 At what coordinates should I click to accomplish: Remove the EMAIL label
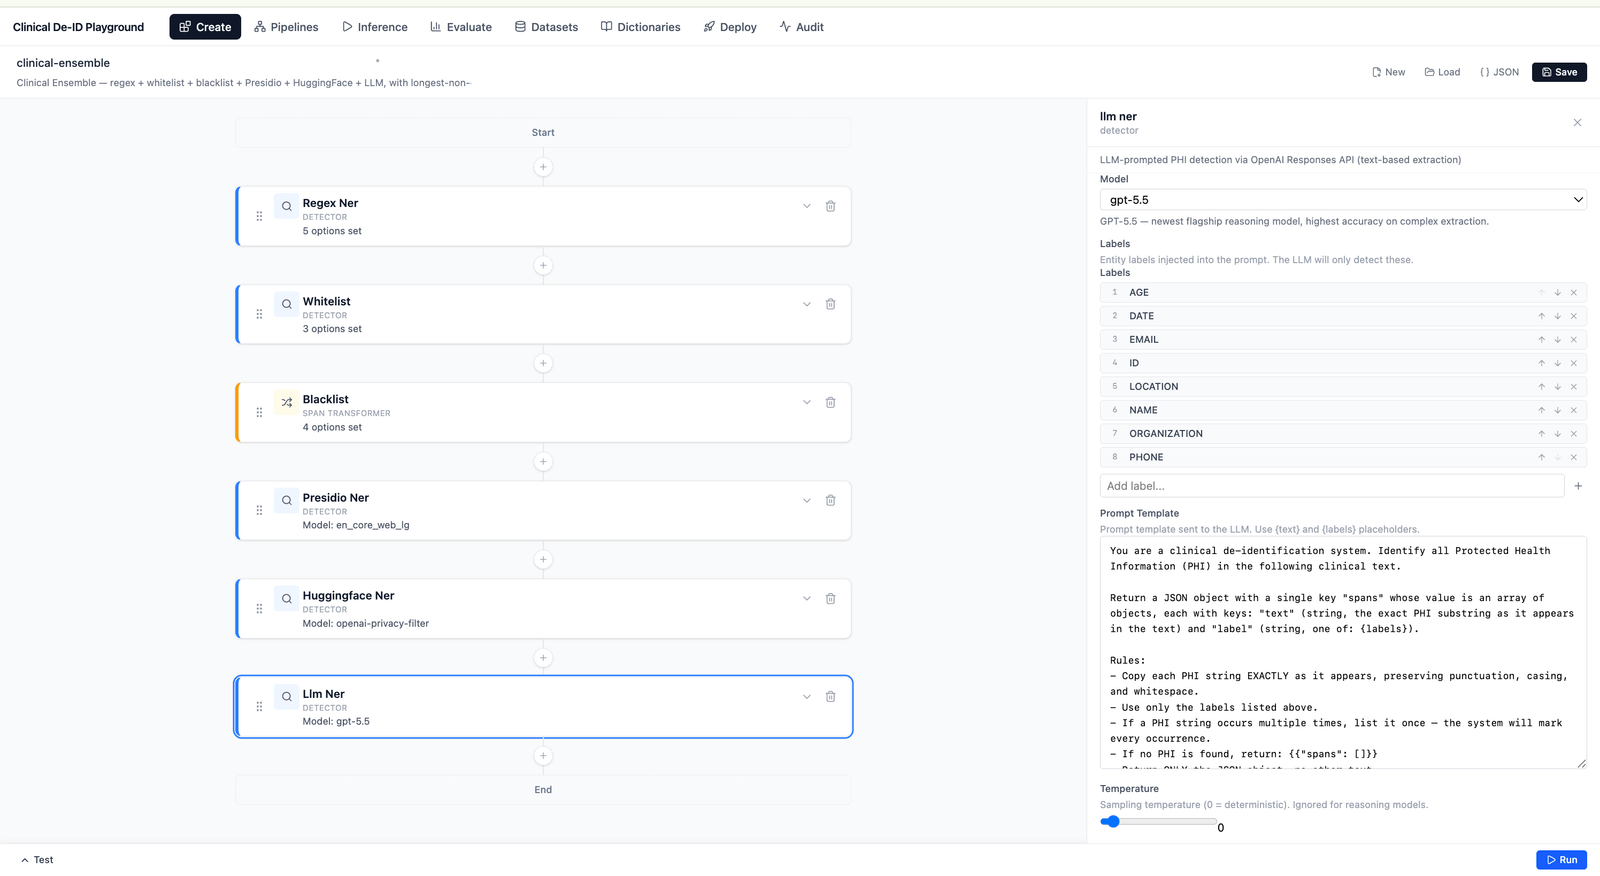click(x=1573, y=340)
